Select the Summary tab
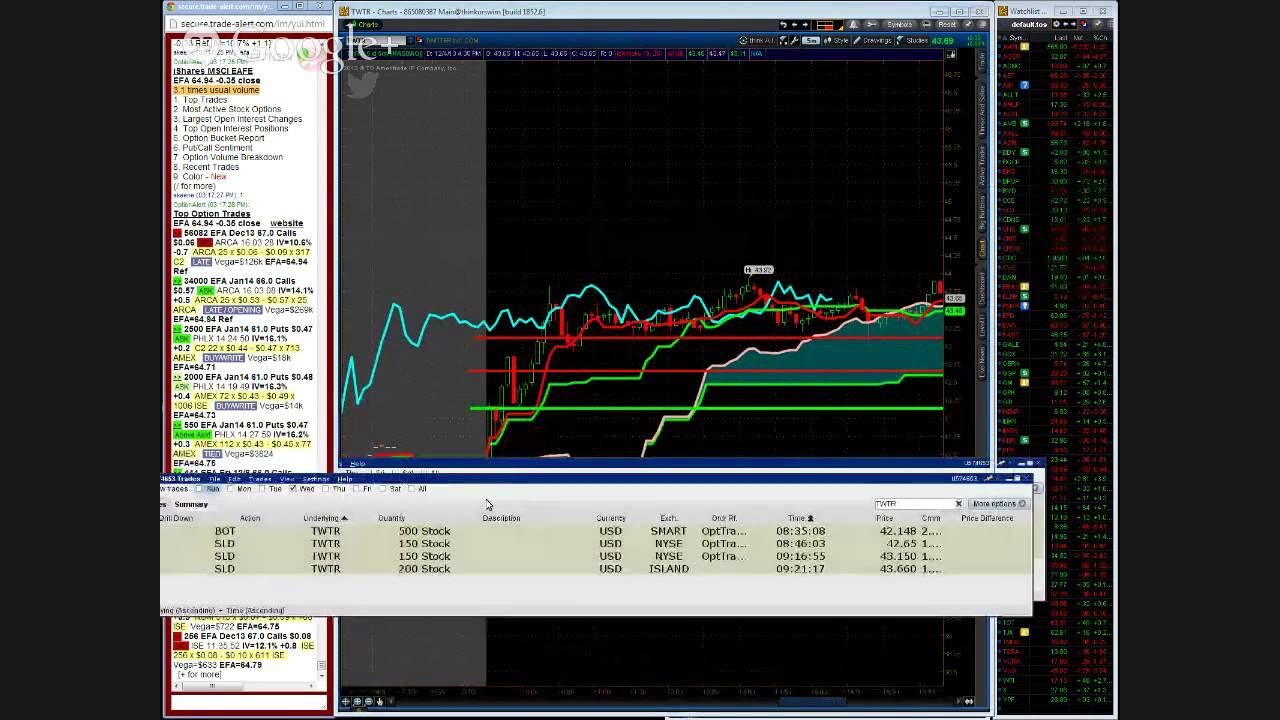 point(191,505)
